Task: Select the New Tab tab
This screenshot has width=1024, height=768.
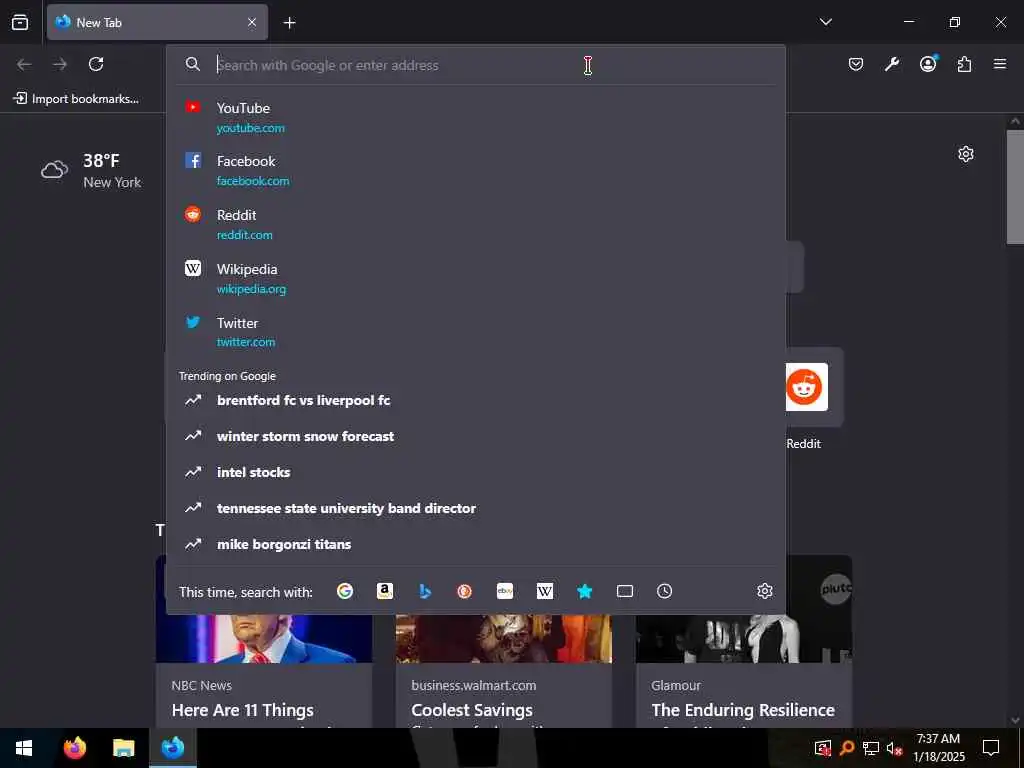Action: (157, 22)
